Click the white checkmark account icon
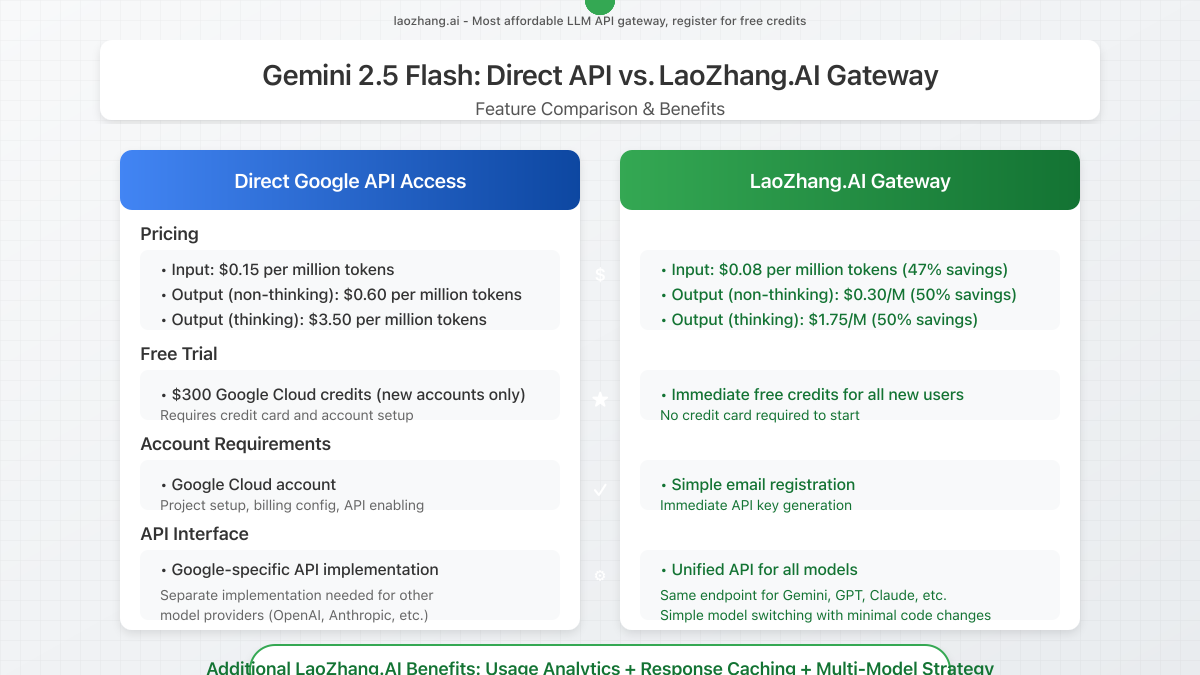The image size is (1200, 675). [x=600, y=490]
